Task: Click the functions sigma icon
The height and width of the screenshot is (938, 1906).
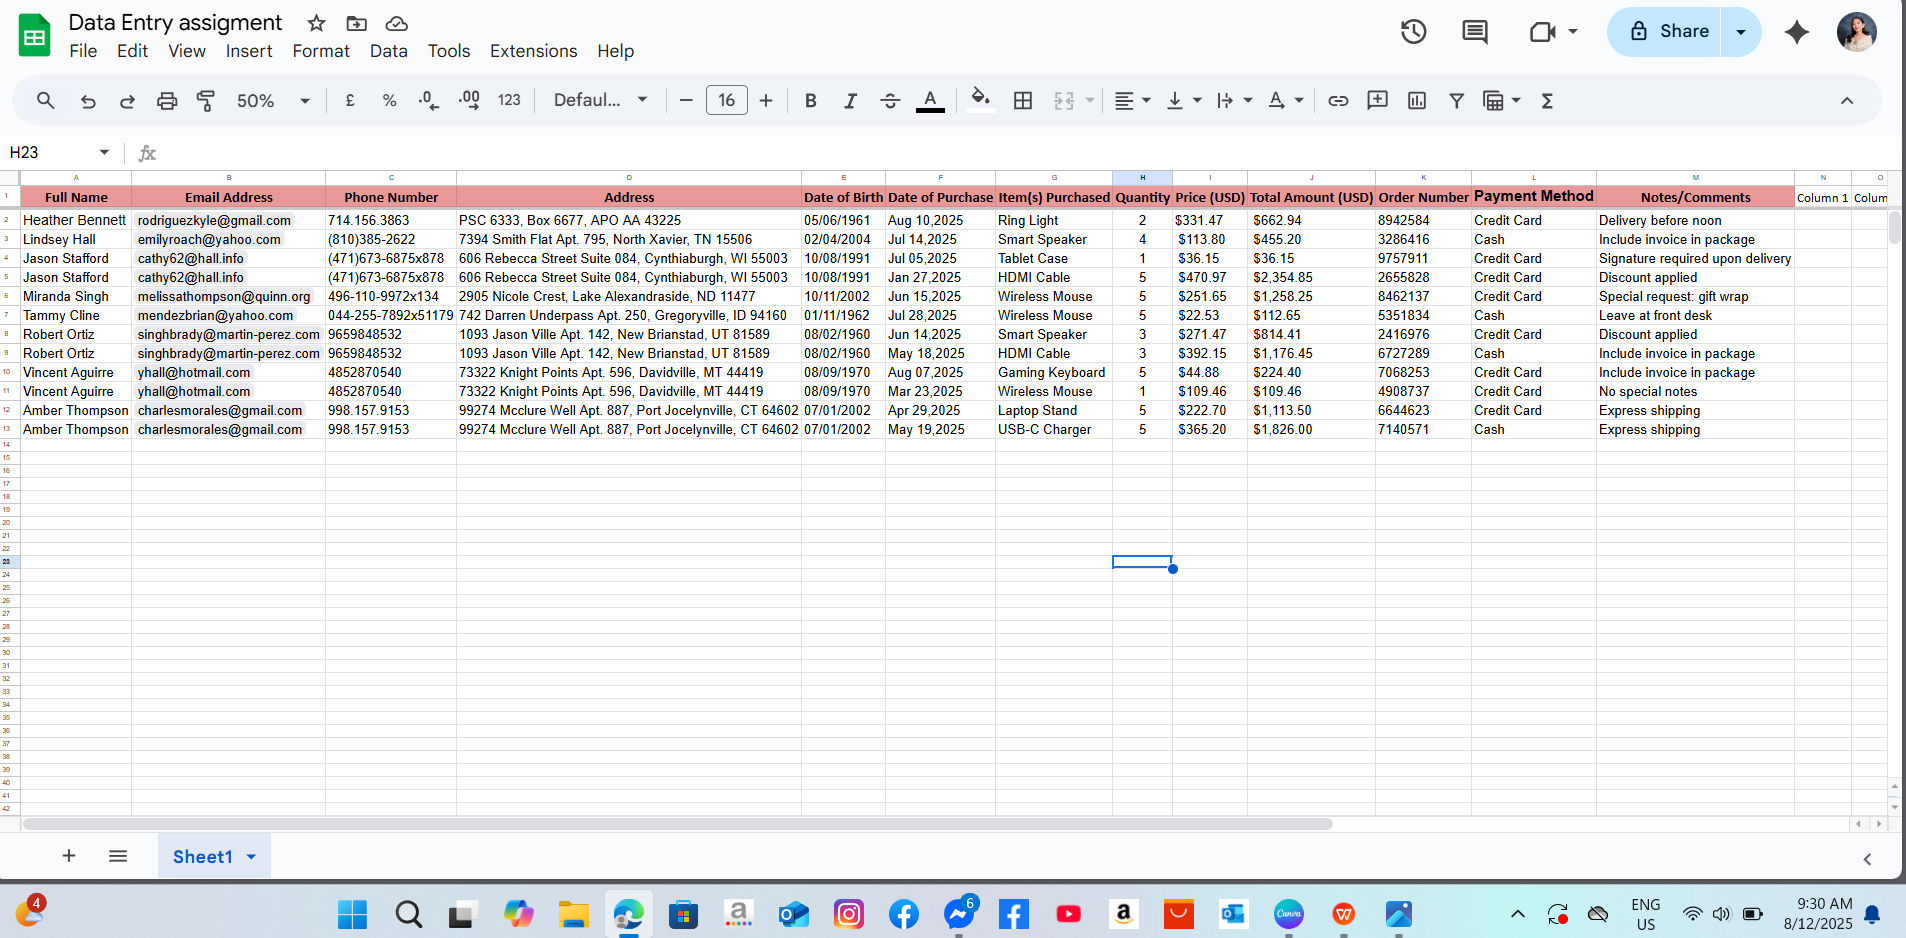Action: 1547,101
